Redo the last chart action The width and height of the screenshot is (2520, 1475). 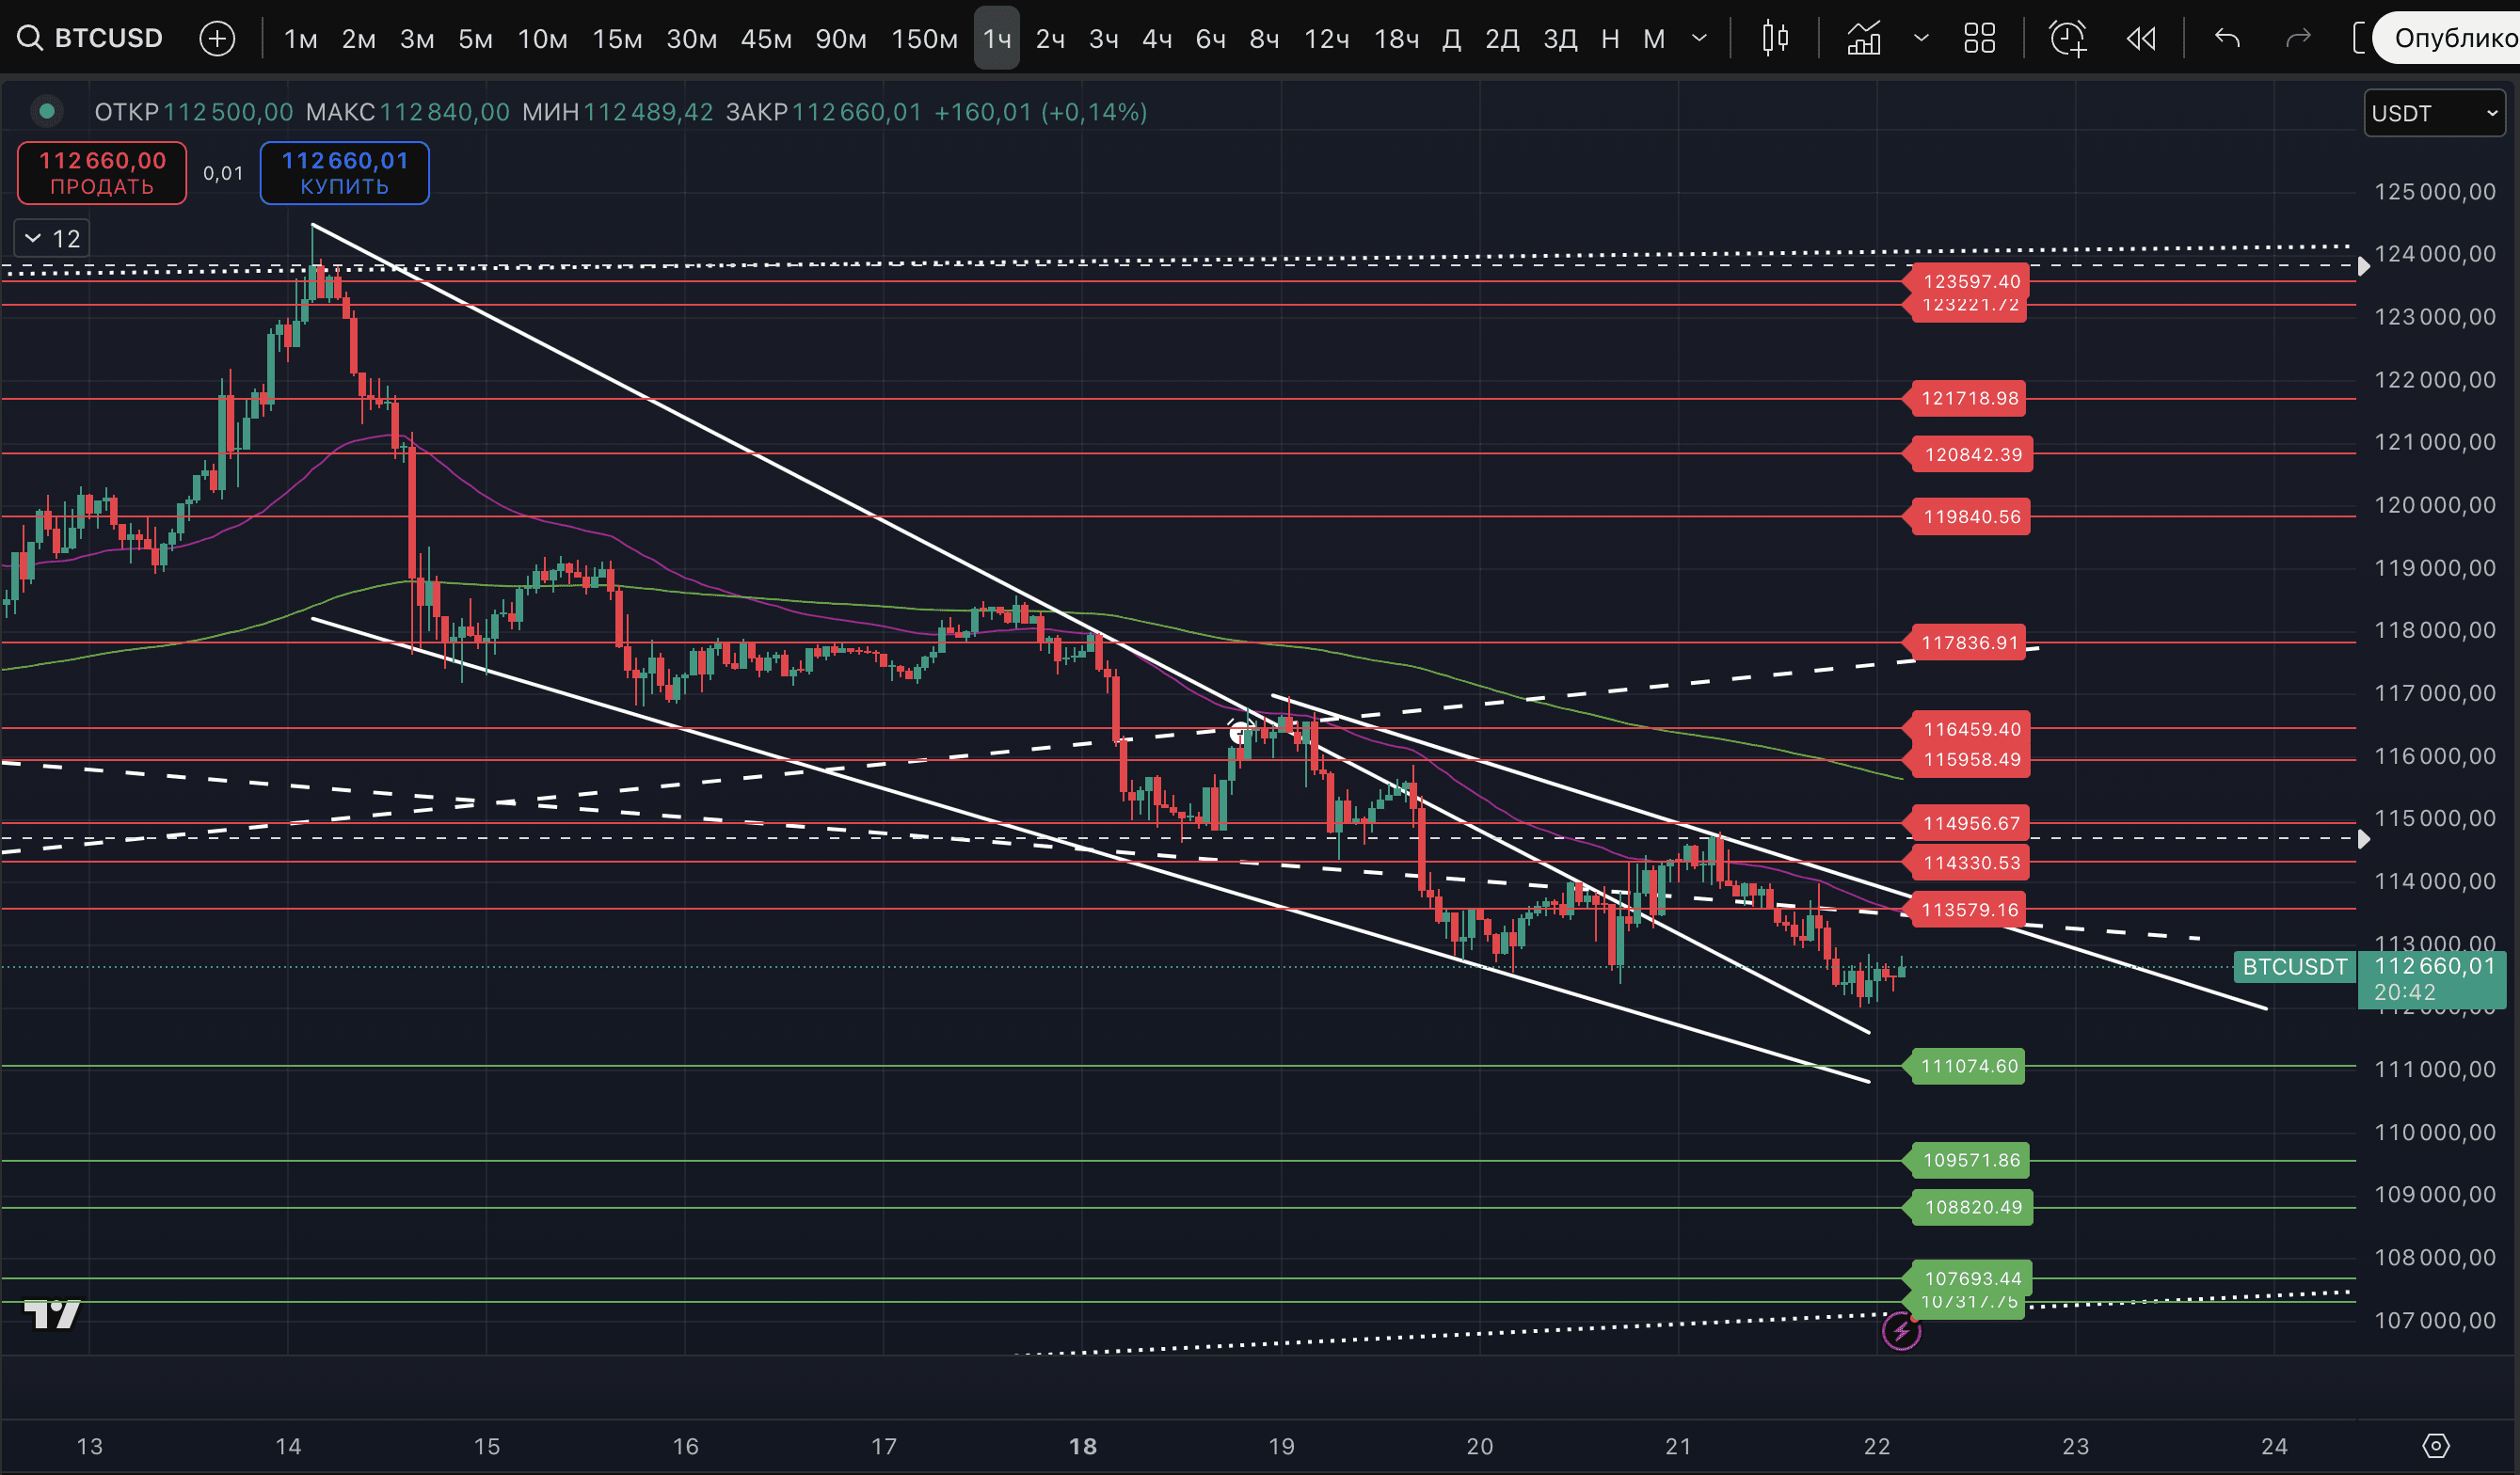2298,38
